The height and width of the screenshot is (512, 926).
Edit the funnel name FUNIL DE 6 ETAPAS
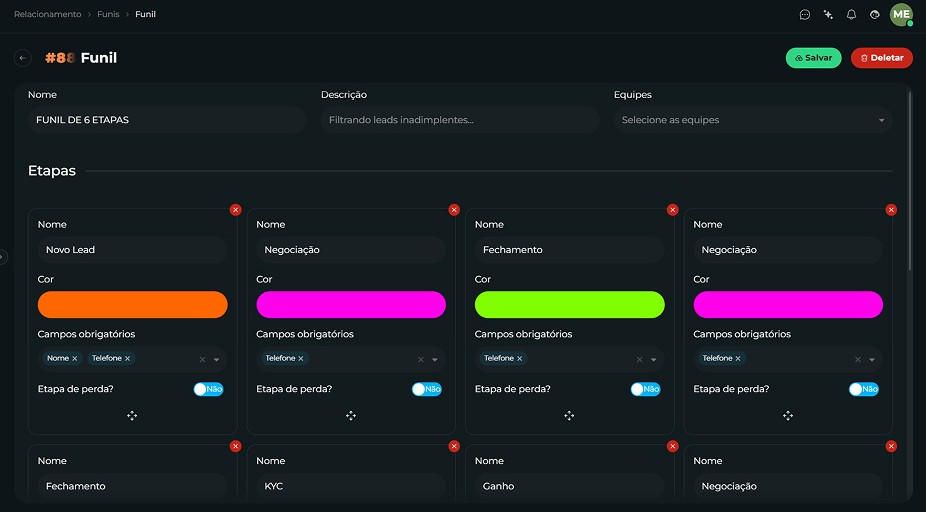[167, 120]
